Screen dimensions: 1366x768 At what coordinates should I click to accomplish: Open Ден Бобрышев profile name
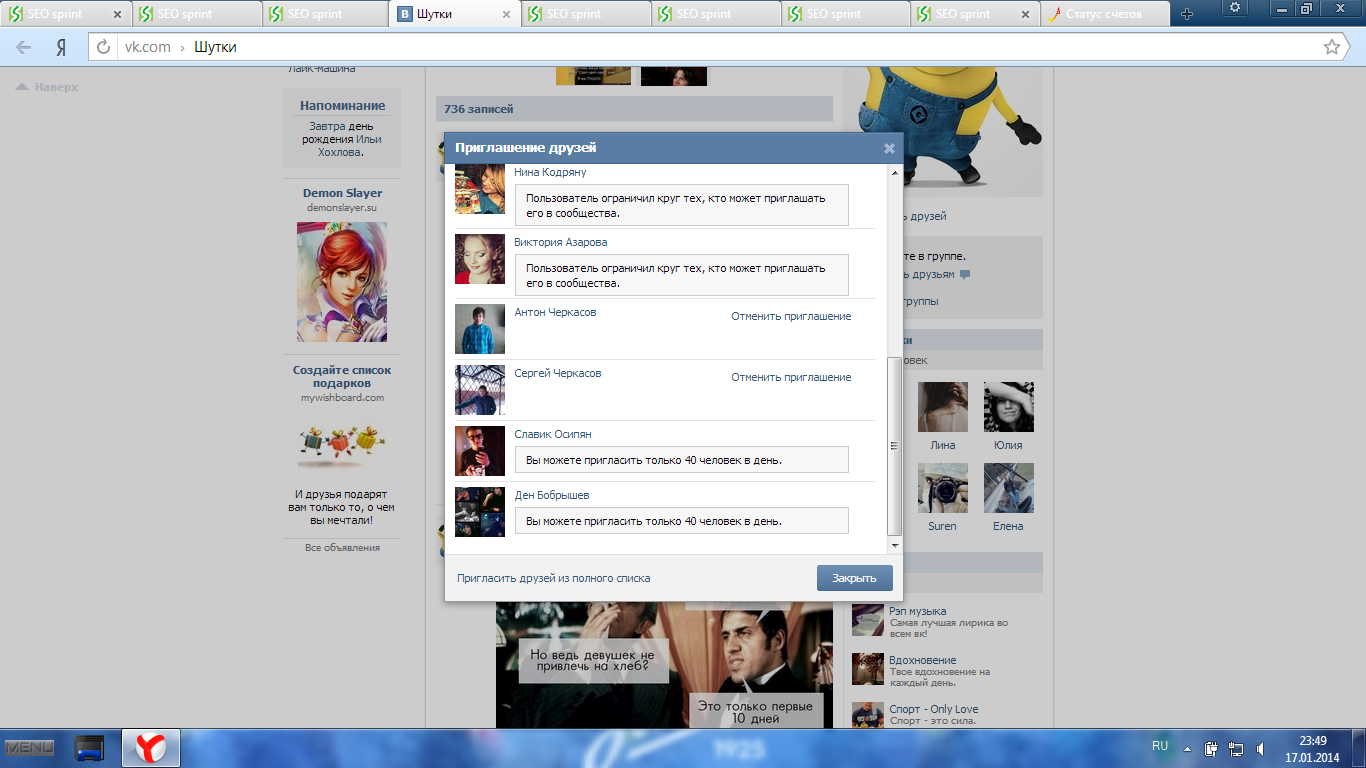[x=552, y=495]
